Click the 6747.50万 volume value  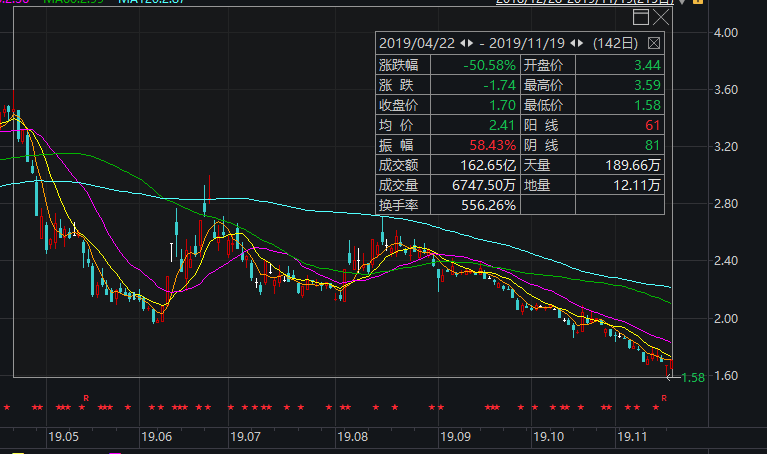coord(484,185)
